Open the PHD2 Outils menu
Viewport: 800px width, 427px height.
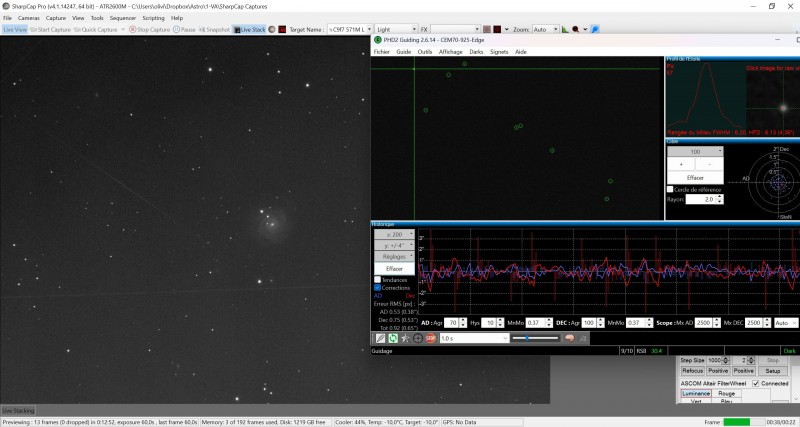(x=424, y=52)
